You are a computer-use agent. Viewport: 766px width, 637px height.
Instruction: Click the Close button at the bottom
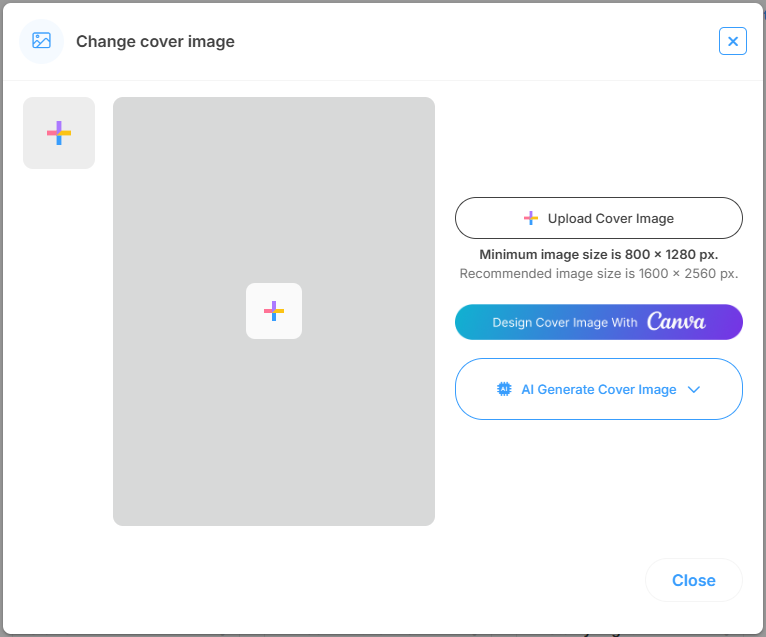[693, 580]
